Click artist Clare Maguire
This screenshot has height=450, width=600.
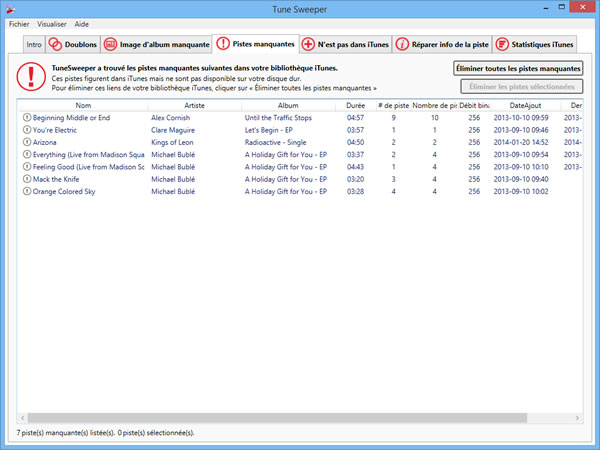(x=173, y=130)
